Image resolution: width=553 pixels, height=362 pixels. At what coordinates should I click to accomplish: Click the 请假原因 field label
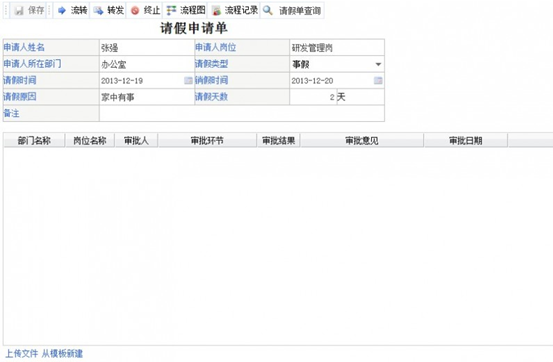pos(20,96)
